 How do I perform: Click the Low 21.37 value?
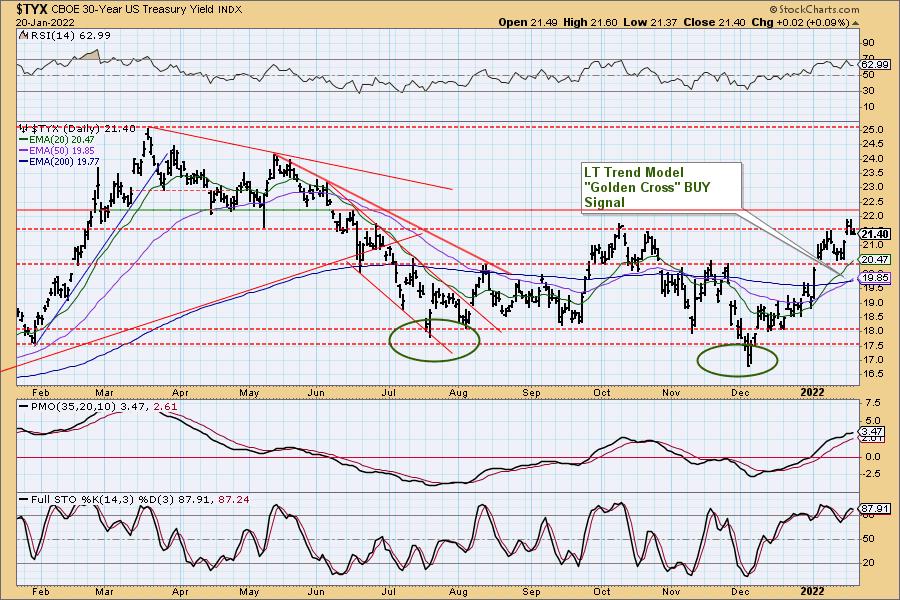[x=650, y=22]
